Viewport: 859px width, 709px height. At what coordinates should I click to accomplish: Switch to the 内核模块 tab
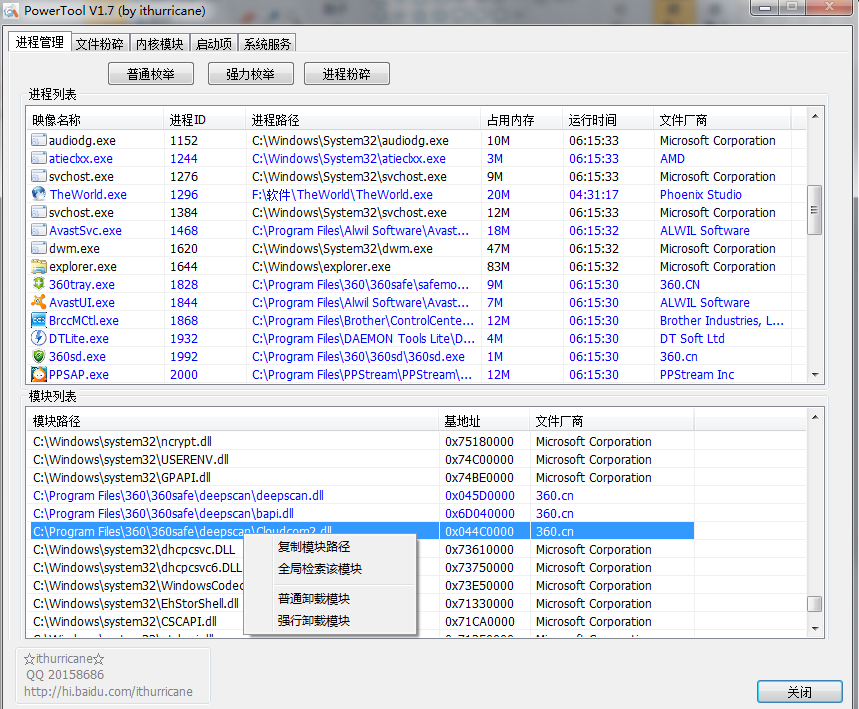pyautogui.click(x=159, y=44)
